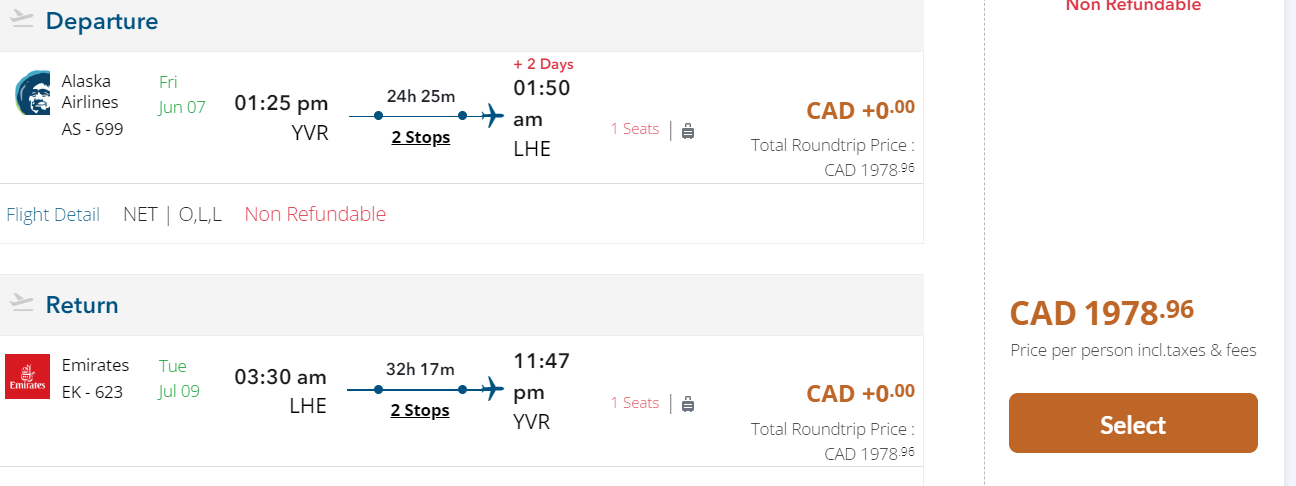Screen dimensions: 1296x486
Task: Click the Return plane icon in header
Action: pos(22,303)
